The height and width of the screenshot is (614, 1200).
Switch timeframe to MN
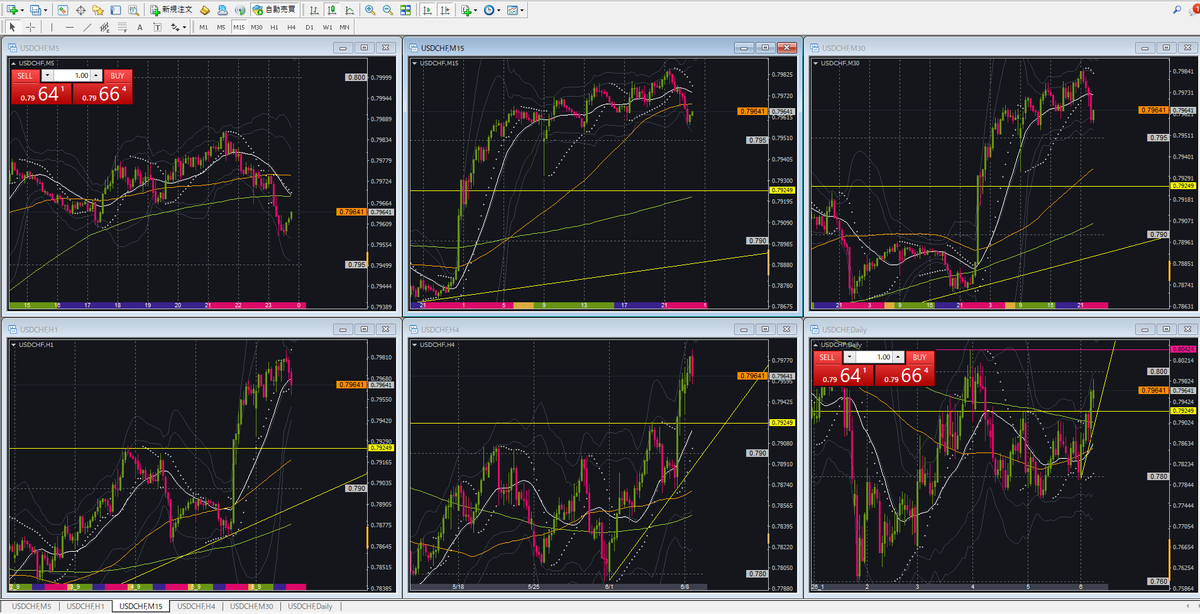pos(344,27)
